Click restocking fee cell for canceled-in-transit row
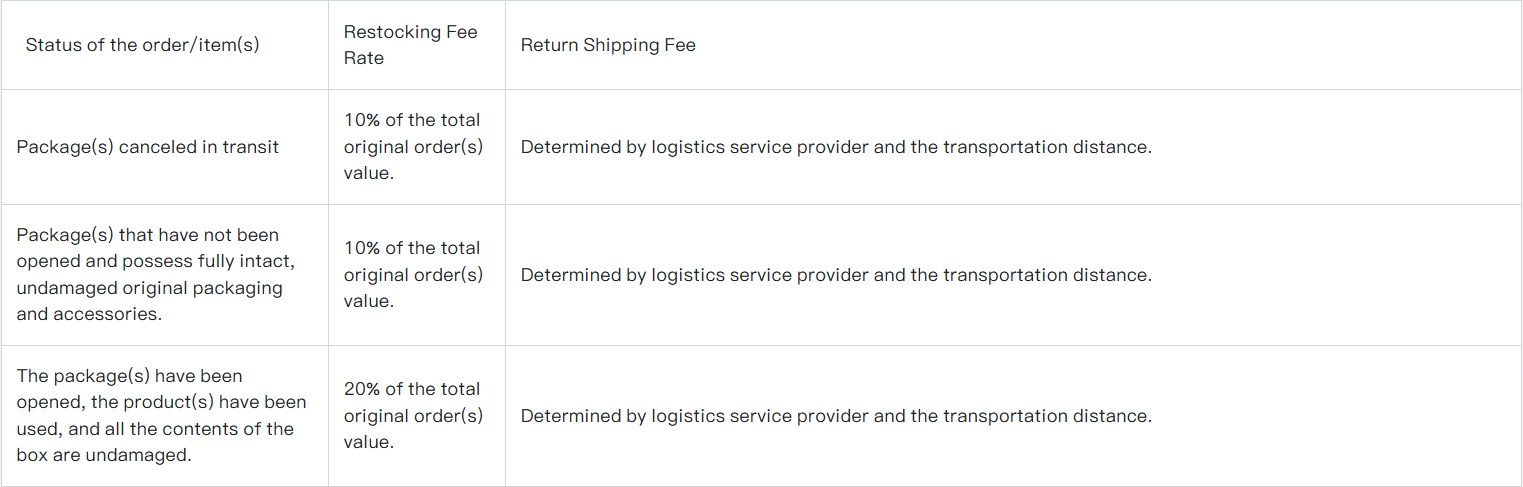The image size is (1523, 487). point(412,147)
